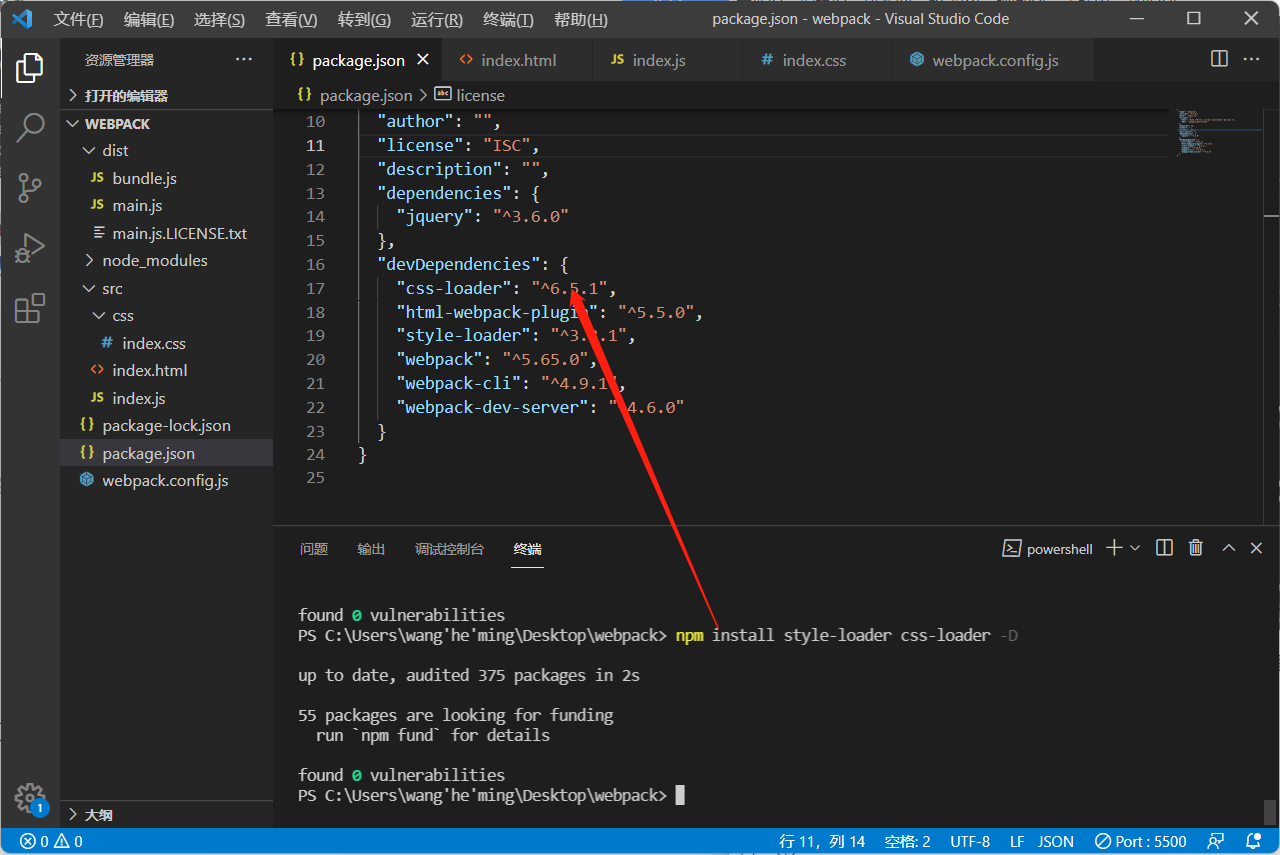Switch to the 问题 panel tab

tap(314, 549)
